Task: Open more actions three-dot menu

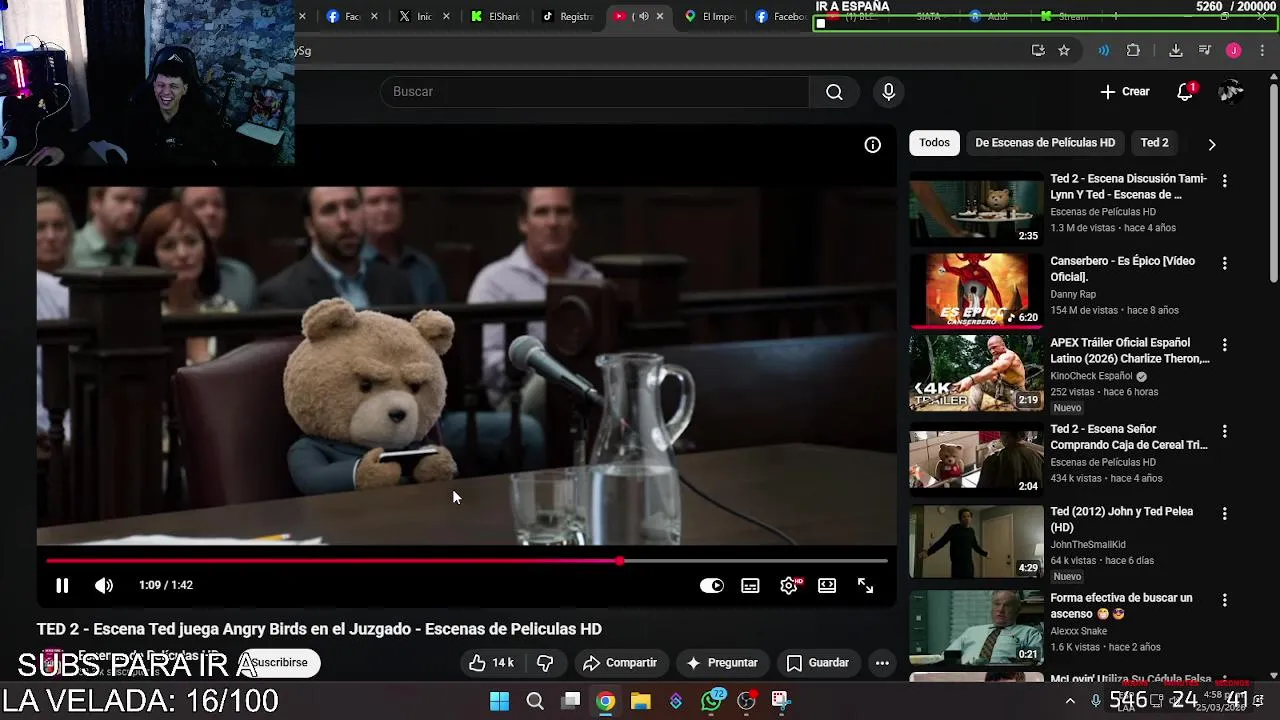Action: [882, 663]
